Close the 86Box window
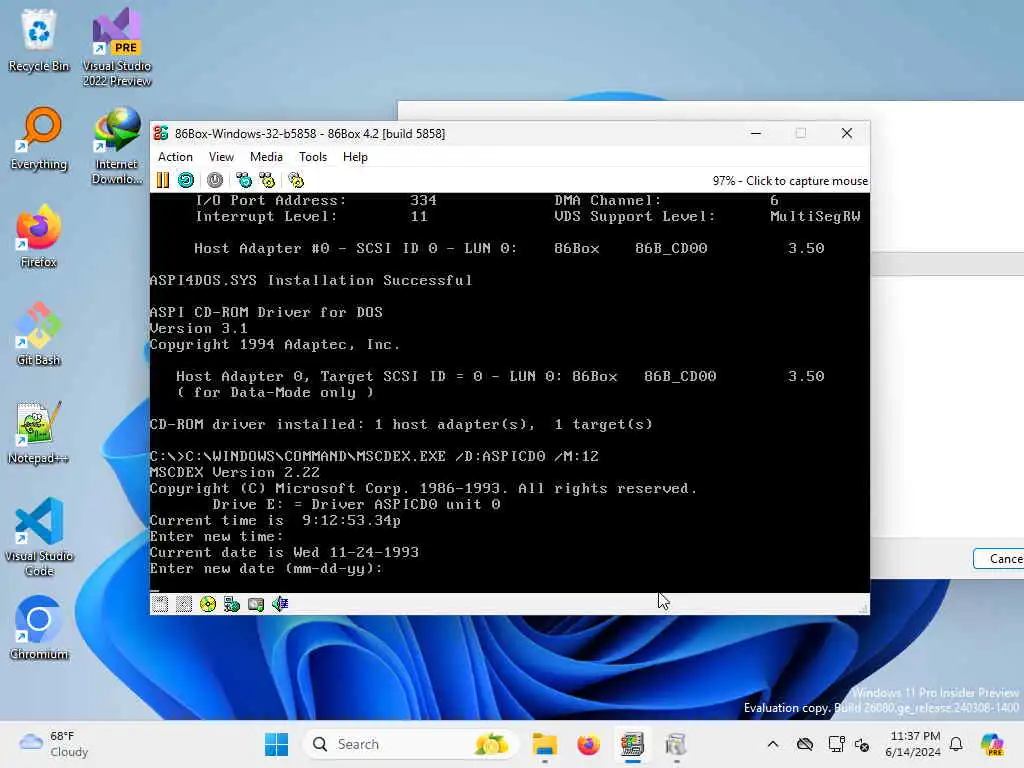 click(847, 133)
